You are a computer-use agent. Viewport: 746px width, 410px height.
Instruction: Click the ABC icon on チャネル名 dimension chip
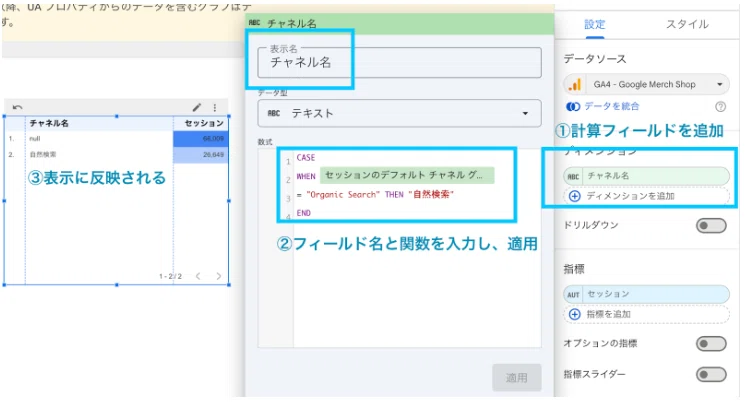click(x=573, y=176)
